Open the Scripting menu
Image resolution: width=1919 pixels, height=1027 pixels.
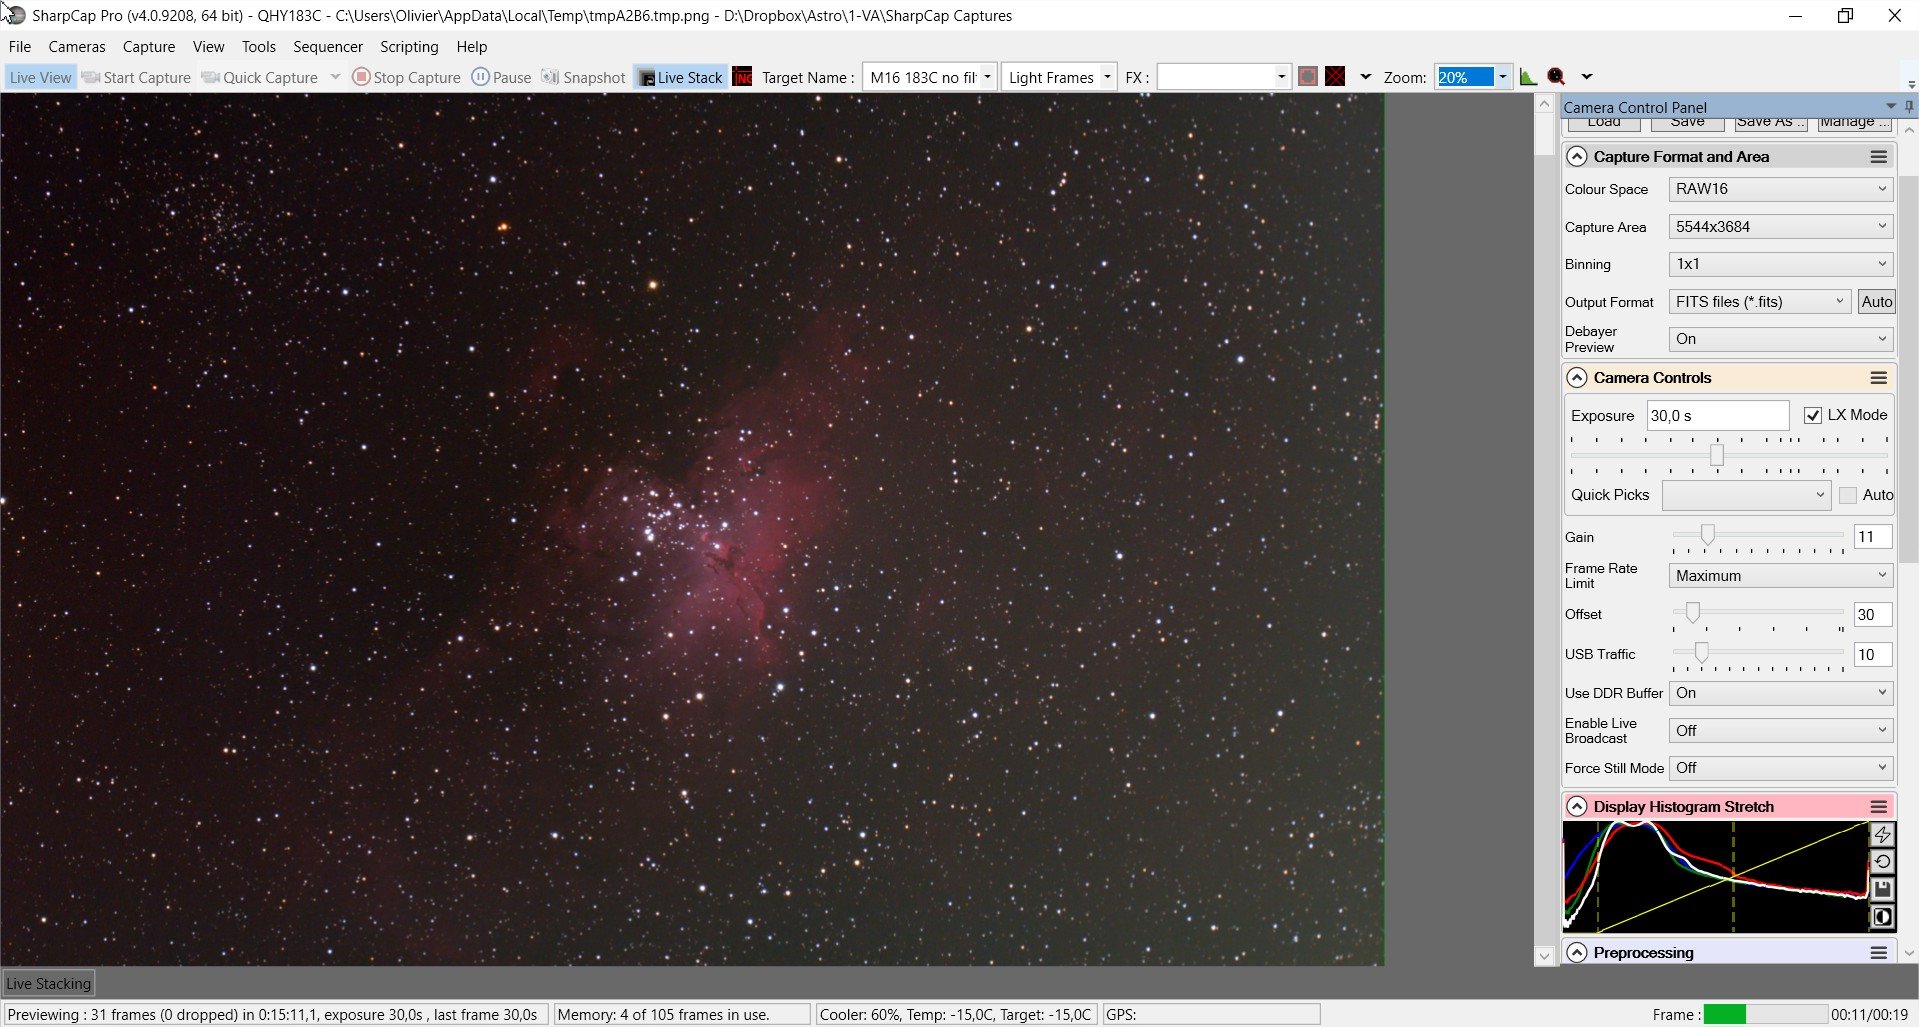click(409, 47)
